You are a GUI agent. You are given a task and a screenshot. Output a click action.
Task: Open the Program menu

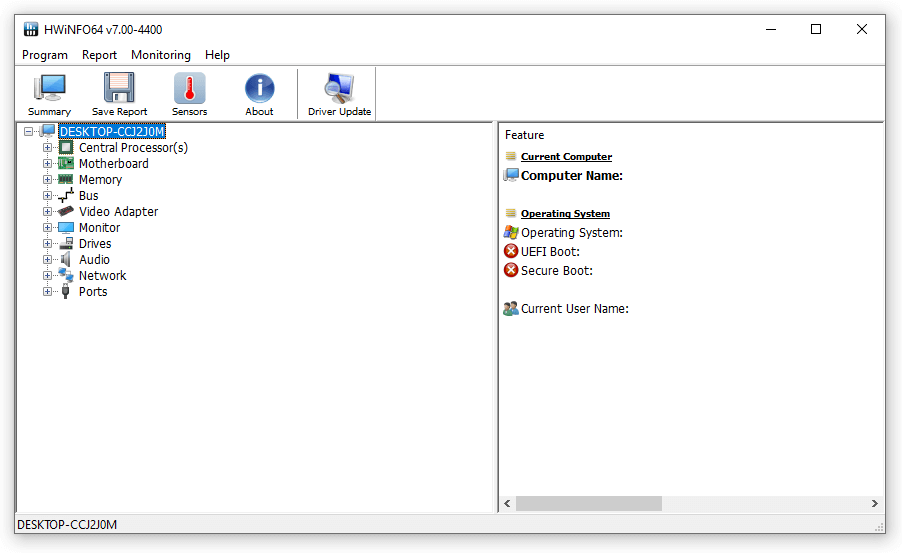(45, 55)
